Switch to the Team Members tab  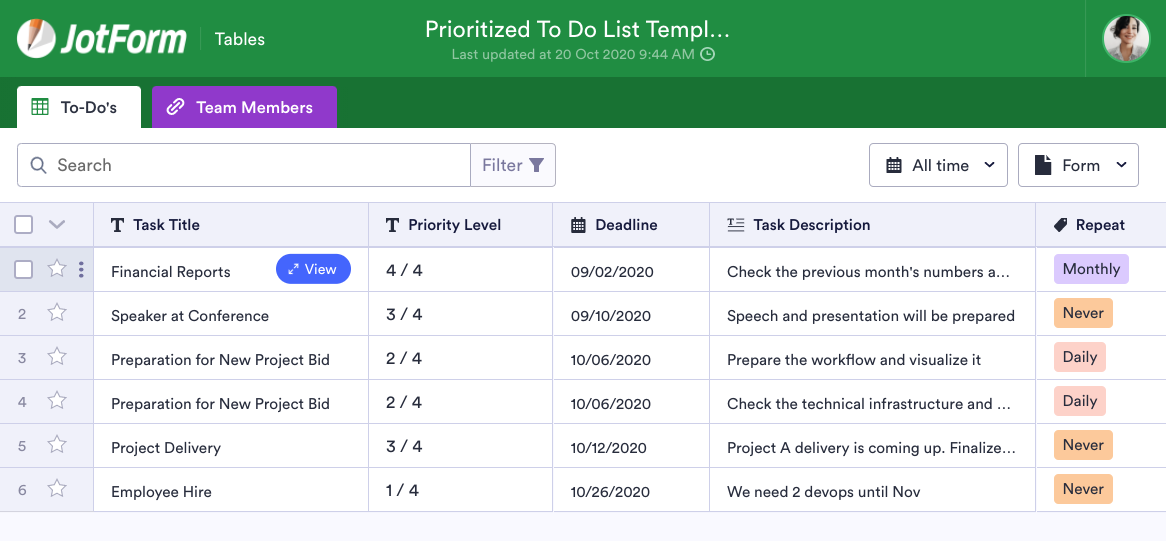pos(244,107)
